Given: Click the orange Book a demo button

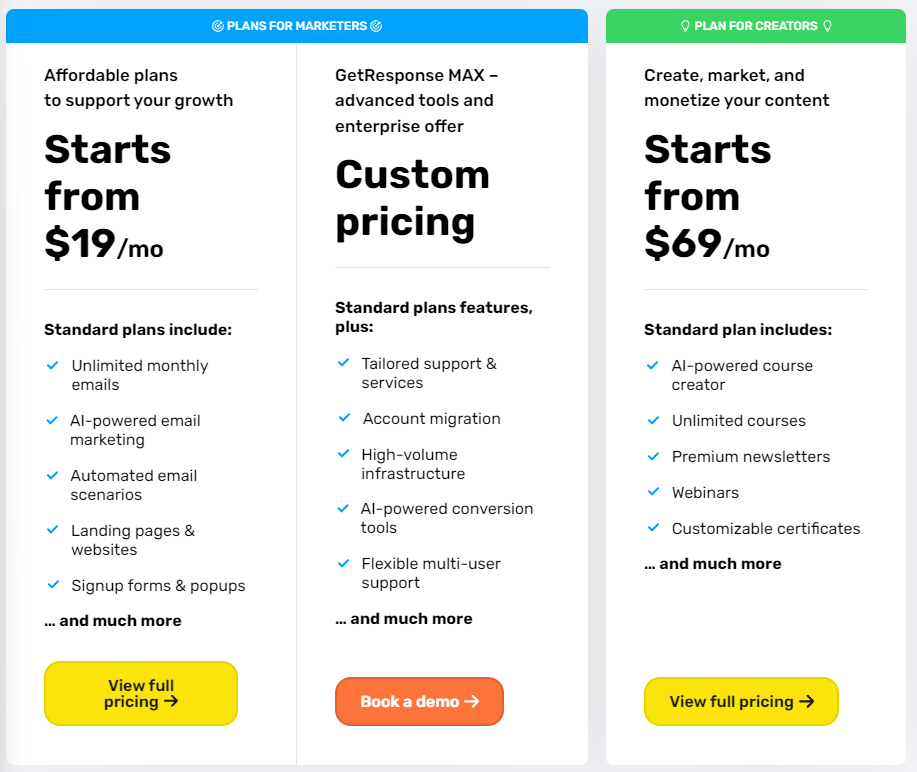Looking at the screenshot, I should pyautogui.click(x=419, y=701).
